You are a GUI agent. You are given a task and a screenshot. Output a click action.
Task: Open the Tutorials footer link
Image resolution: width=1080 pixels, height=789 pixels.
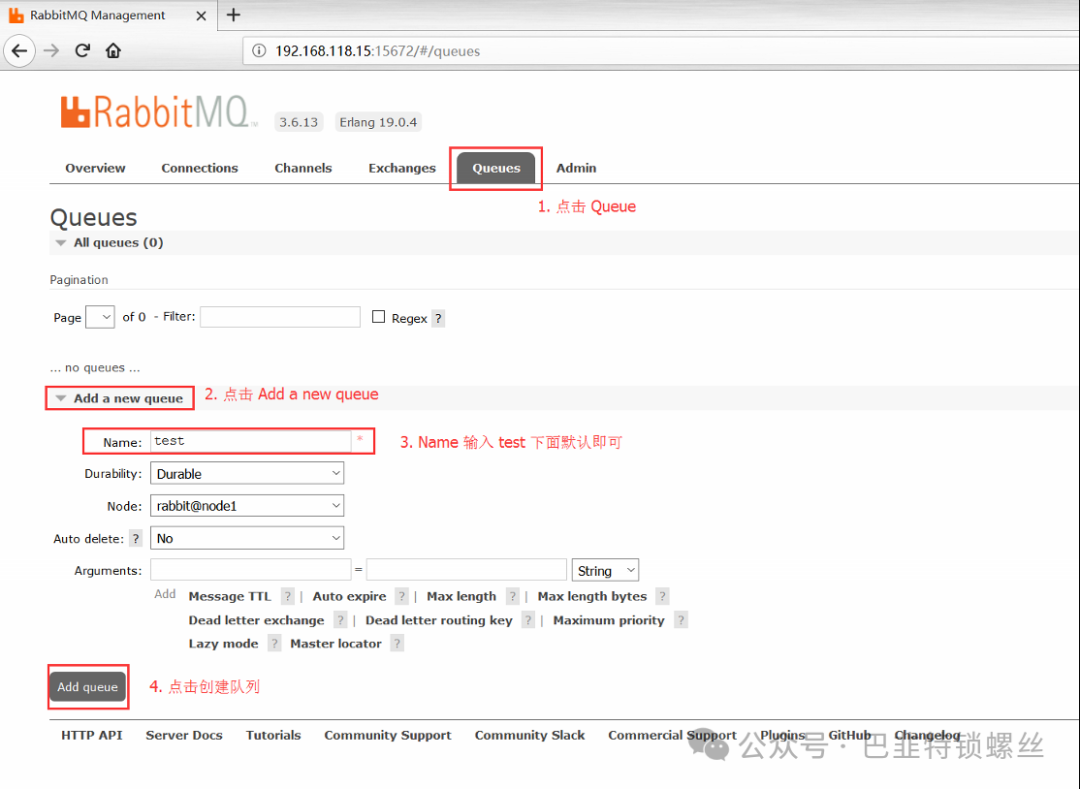pos(273,735)
